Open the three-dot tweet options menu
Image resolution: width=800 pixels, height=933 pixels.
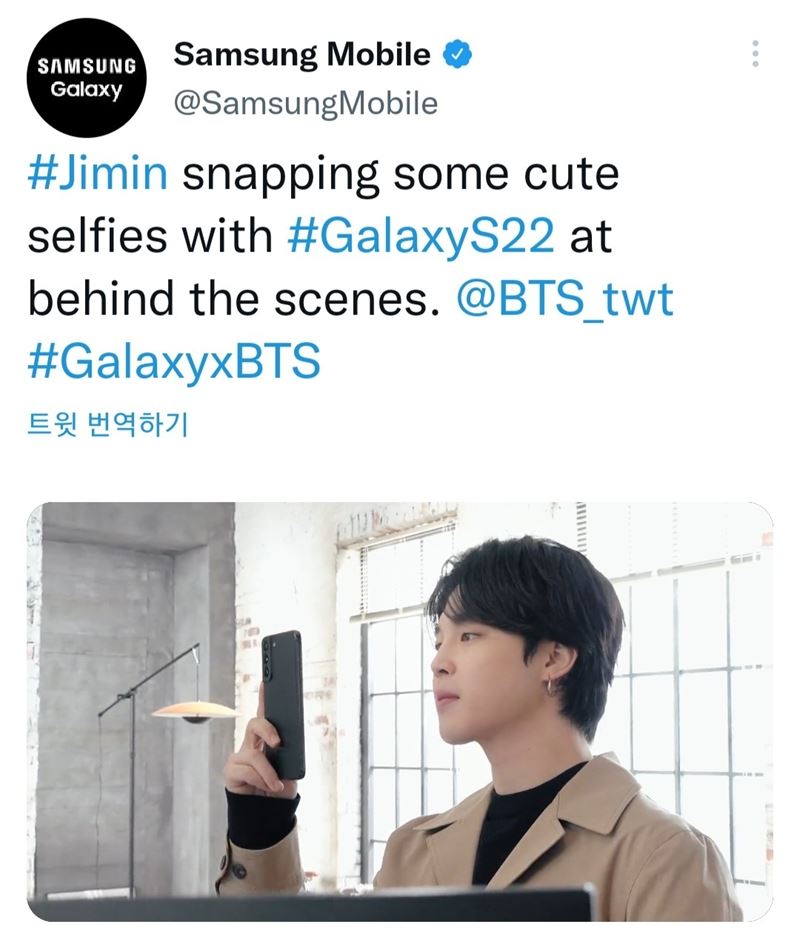pyautogui.click(x=755, y=54)
